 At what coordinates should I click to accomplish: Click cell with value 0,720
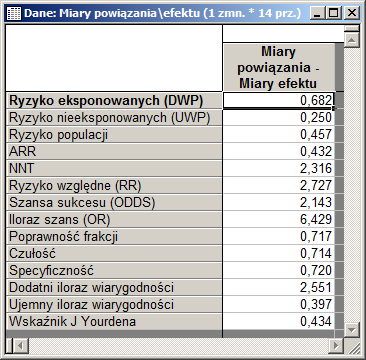pos(279,270)
